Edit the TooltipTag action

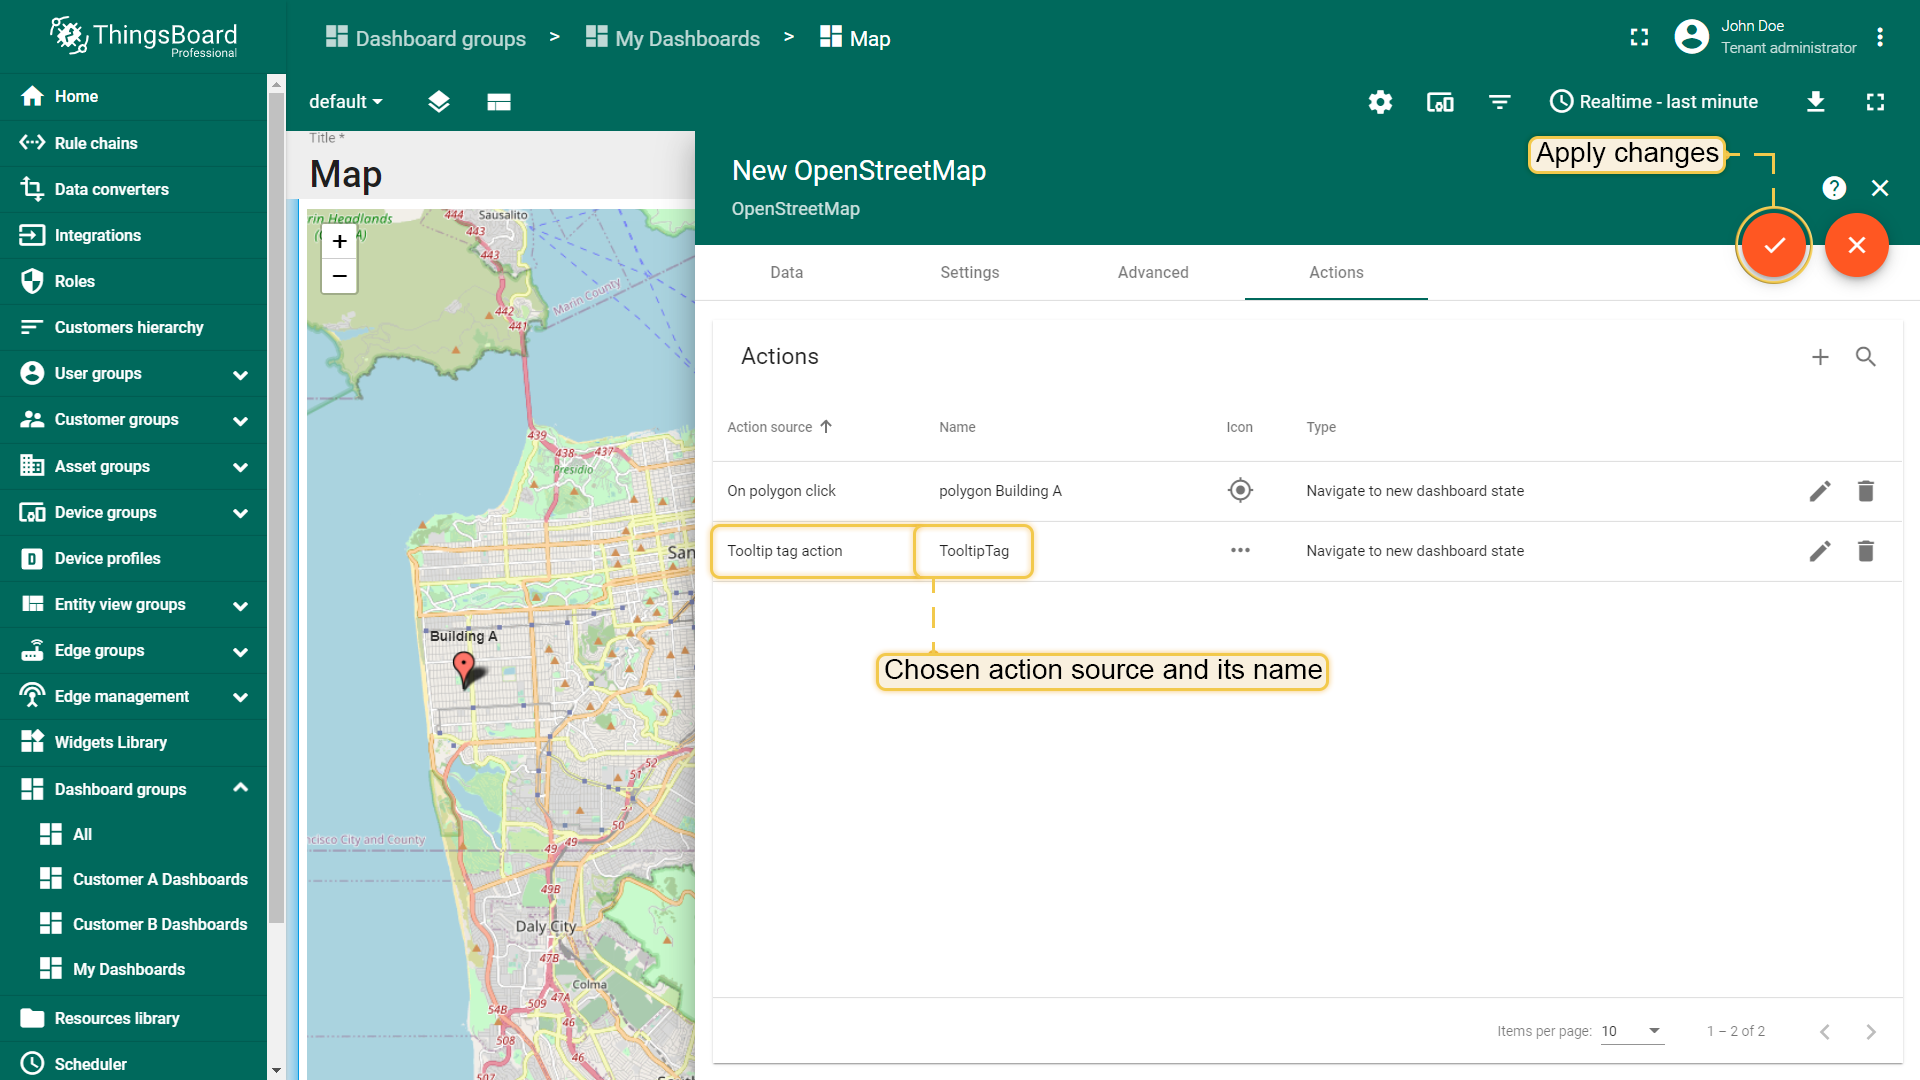pos(1820,551)
